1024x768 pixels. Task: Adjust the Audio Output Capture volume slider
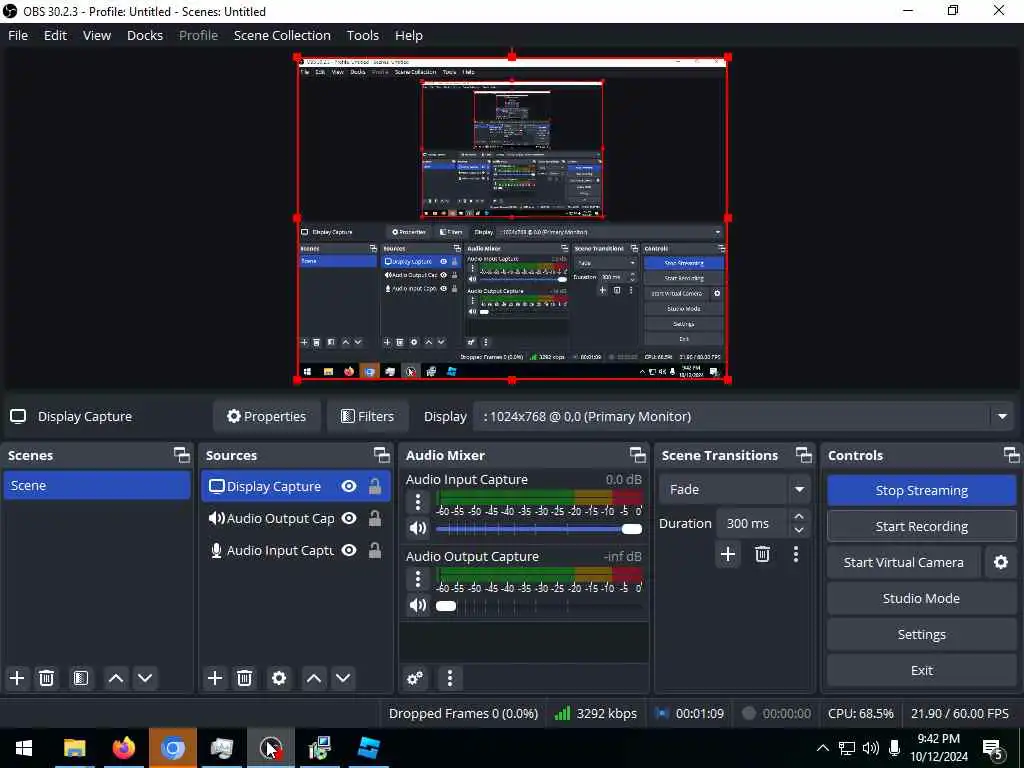539,606
